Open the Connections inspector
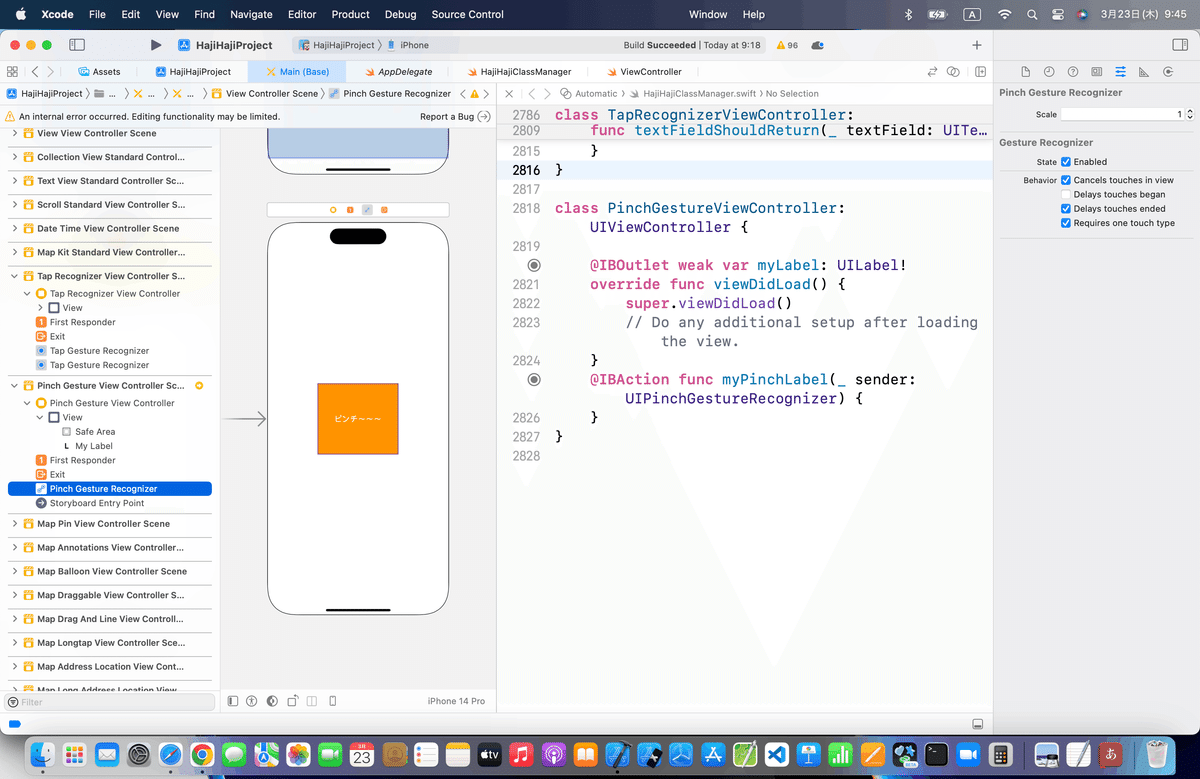 tap(1168, 72)
